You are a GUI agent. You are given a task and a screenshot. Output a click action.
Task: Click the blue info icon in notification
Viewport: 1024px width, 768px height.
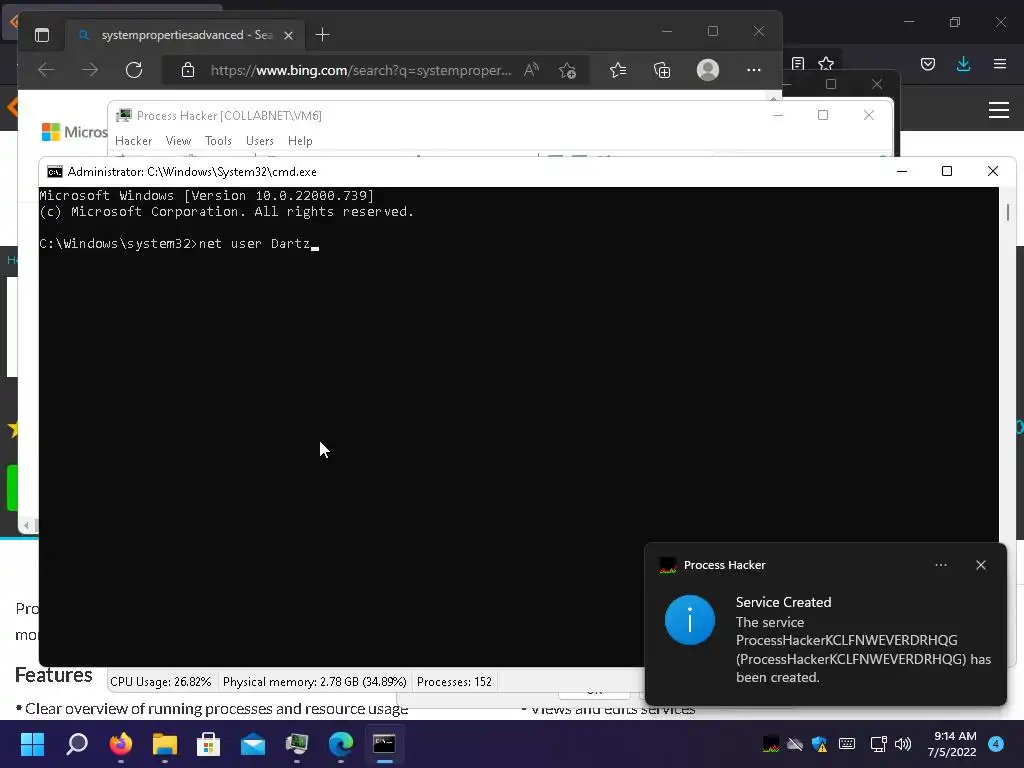coord(690,620)
